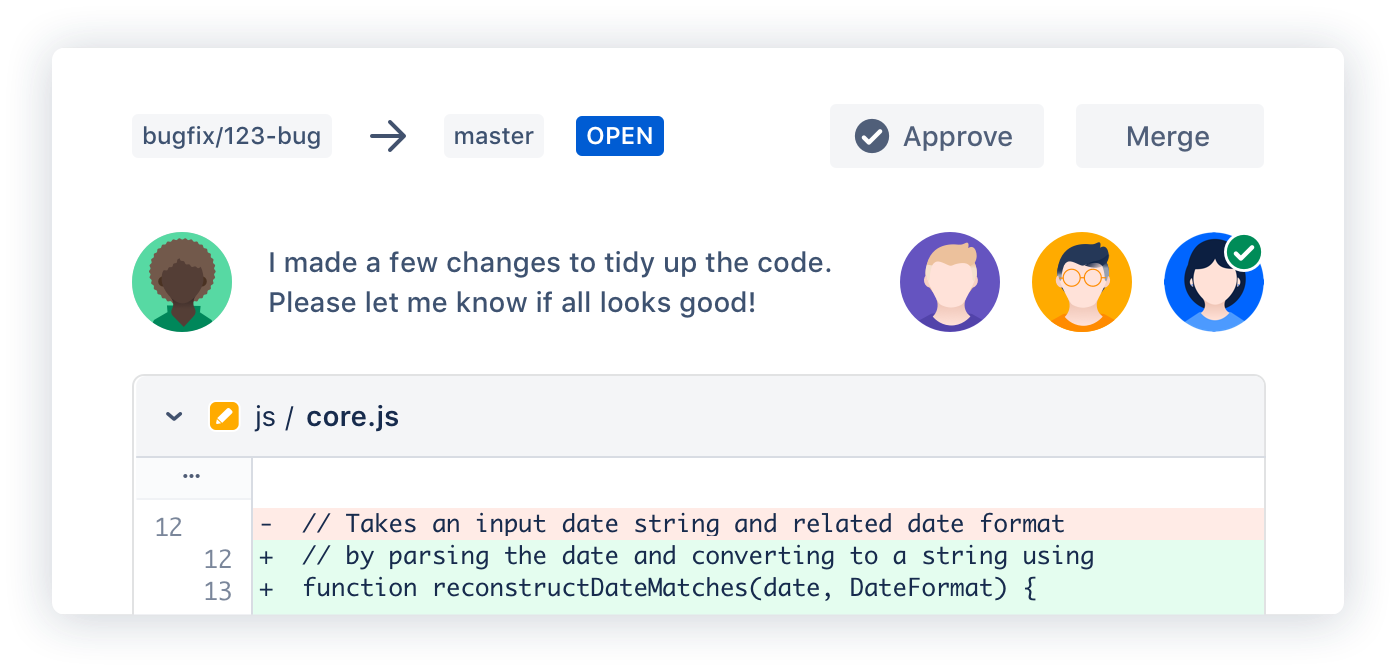Click the Approve button
The width and height of the screenshot is (1396, 670).
936,136
